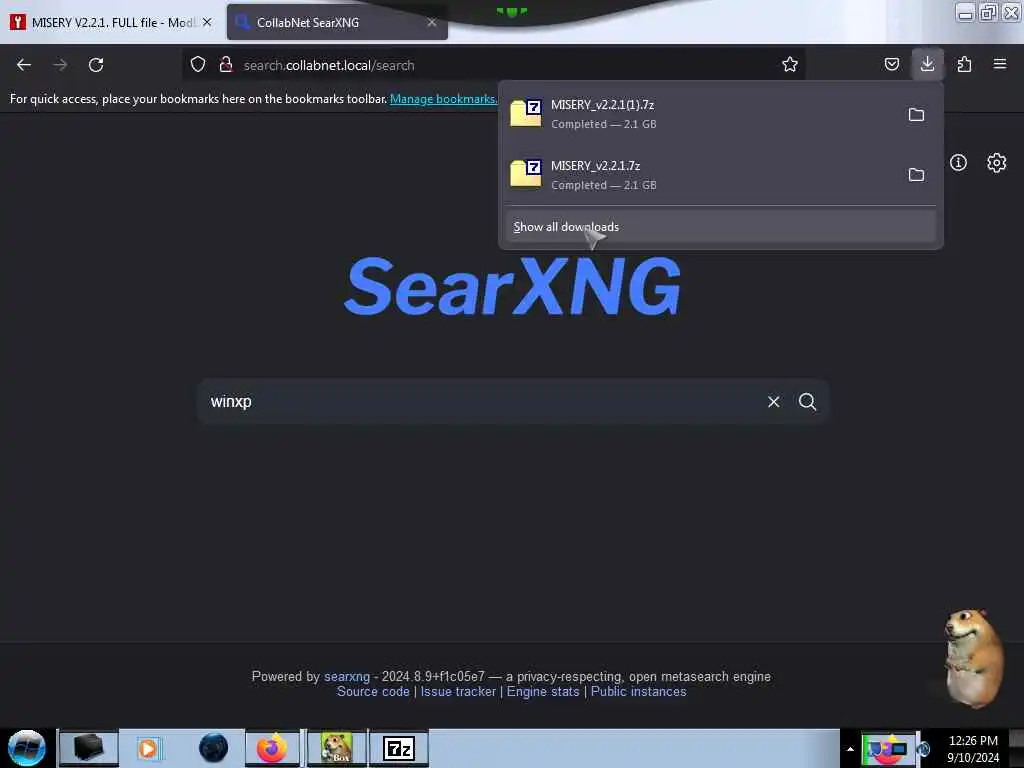Open the Firefox hamburger menu
1024x768 pixels.
1000,64
